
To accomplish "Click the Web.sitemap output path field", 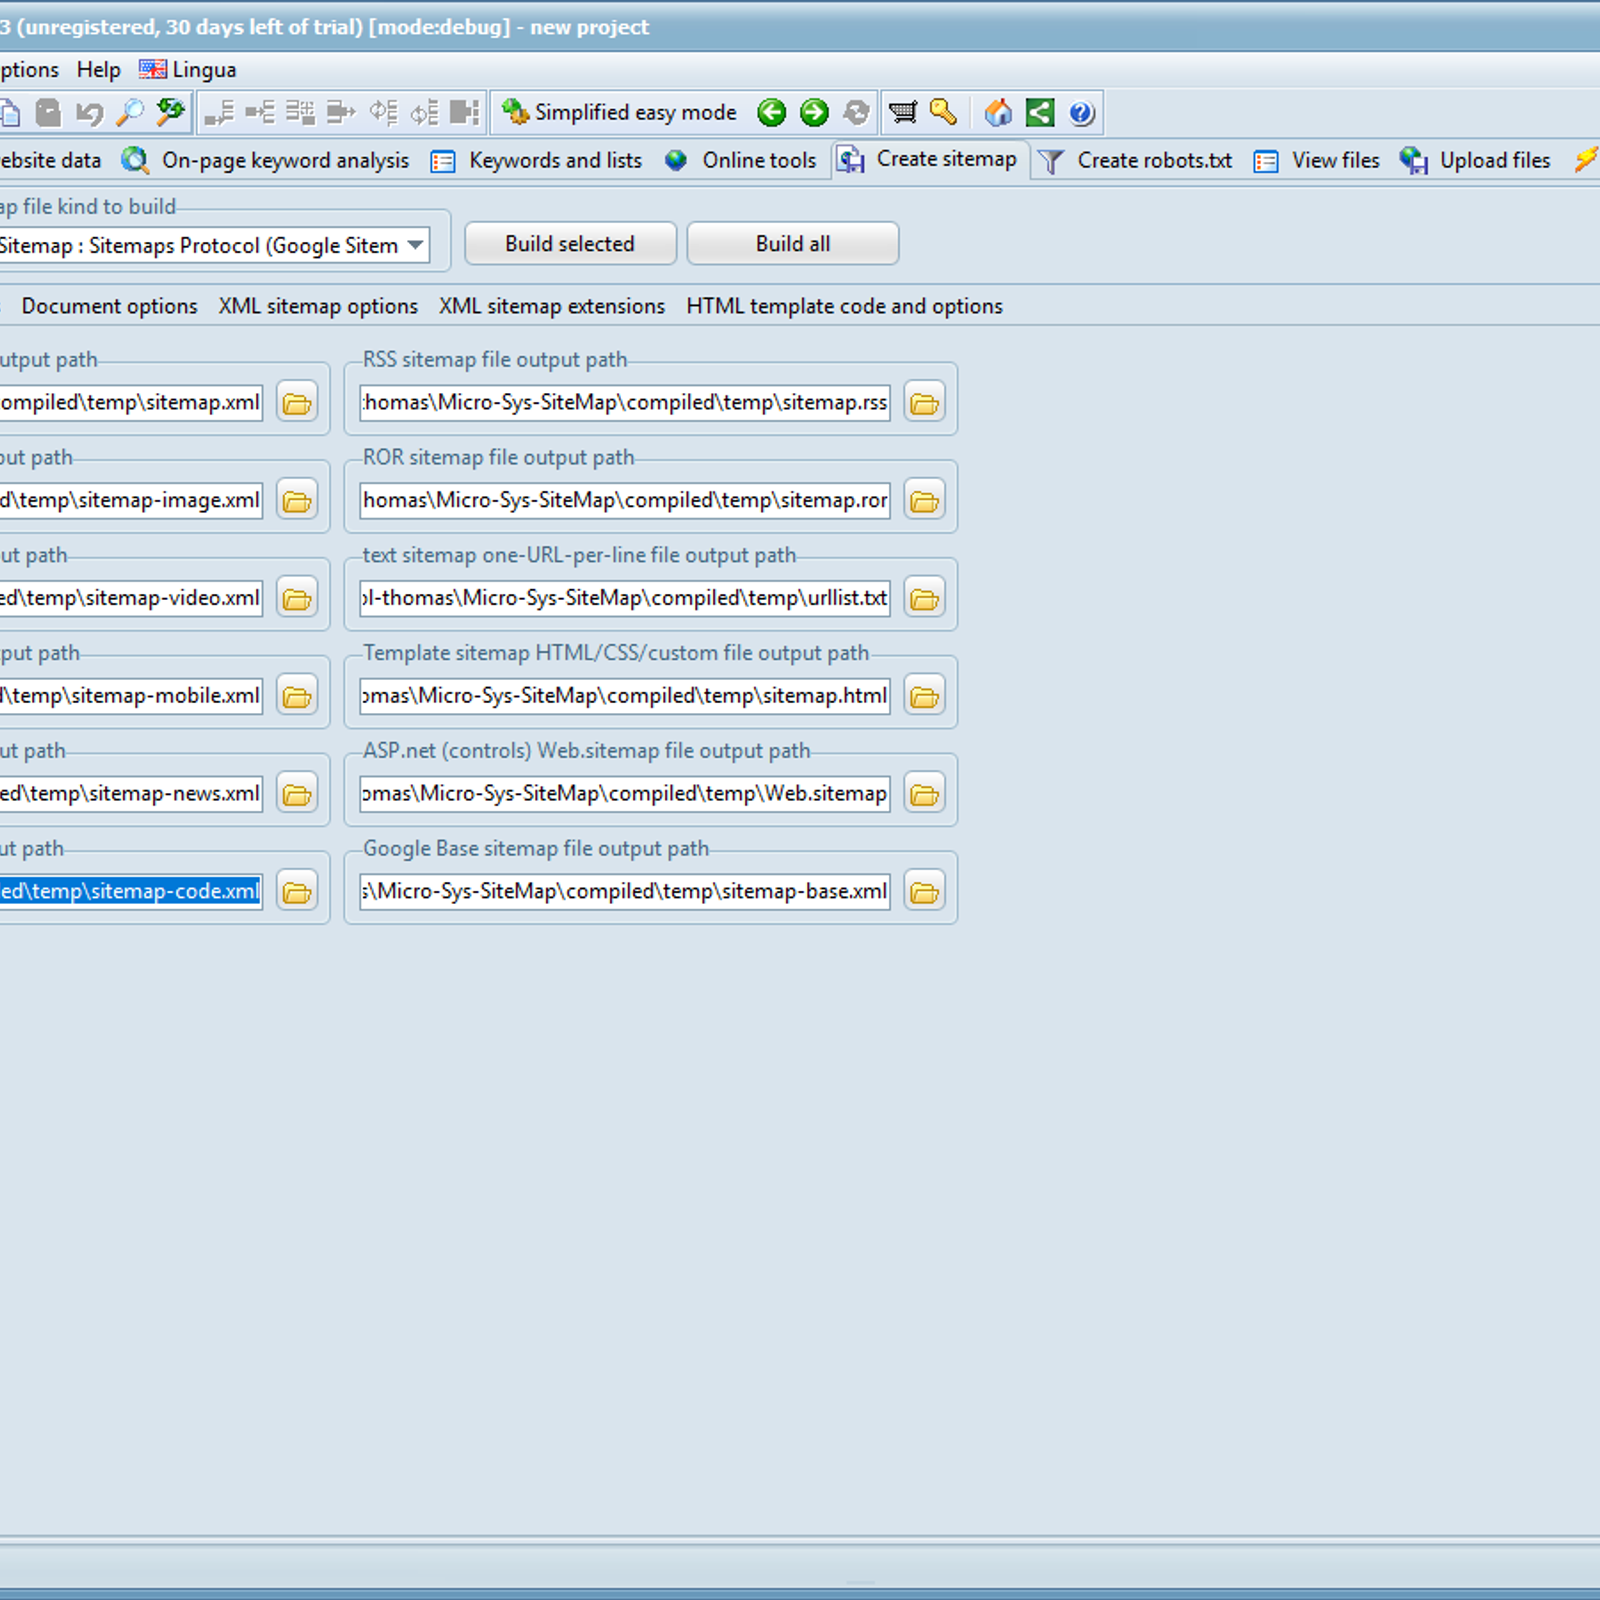I will click(625, 794).
